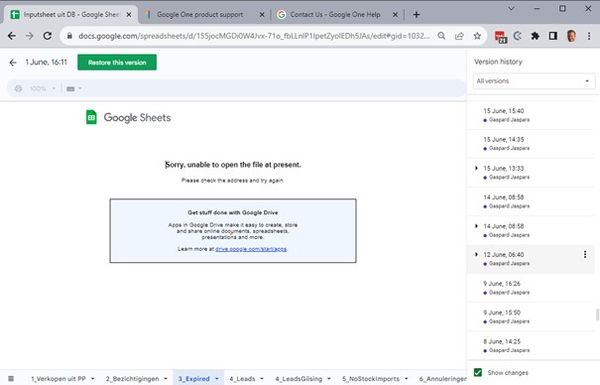Click the lock icon in address bar
Viewport: 600px width, 385px height.
point(69,36)
